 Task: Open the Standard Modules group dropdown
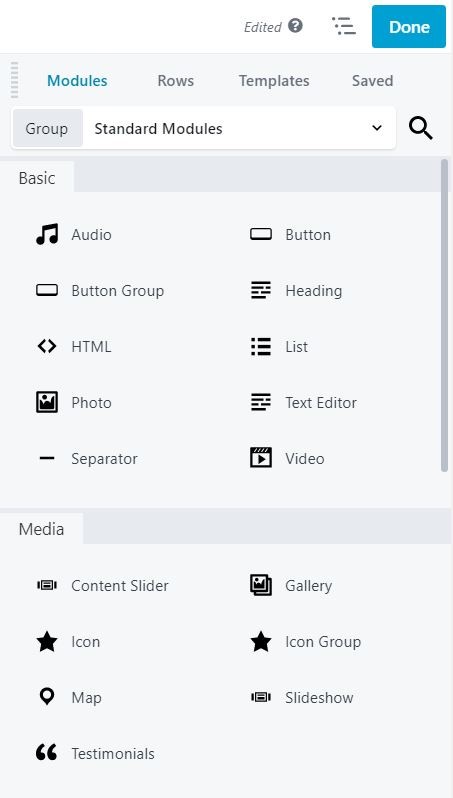click(x=239, y=128)
